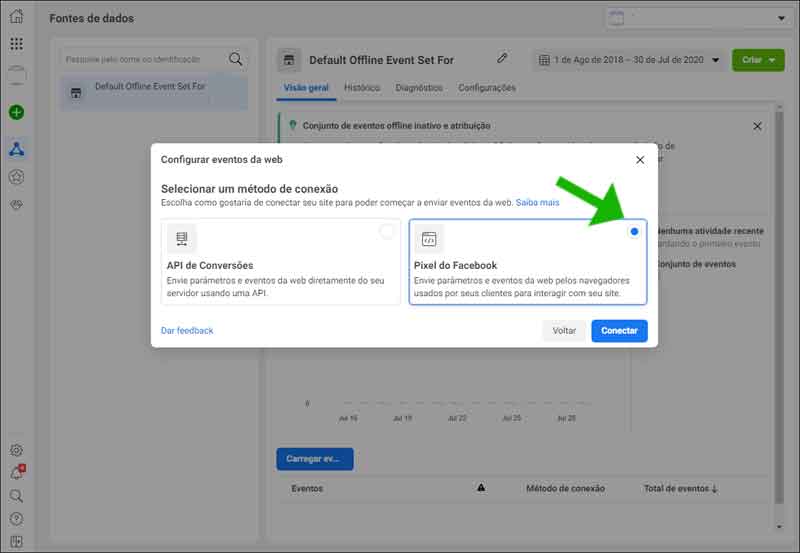The height and width of the screenshot is (553, 800).
Task: Expand the top-right account dropdown arrow
Action: click(x=781, y=18)
